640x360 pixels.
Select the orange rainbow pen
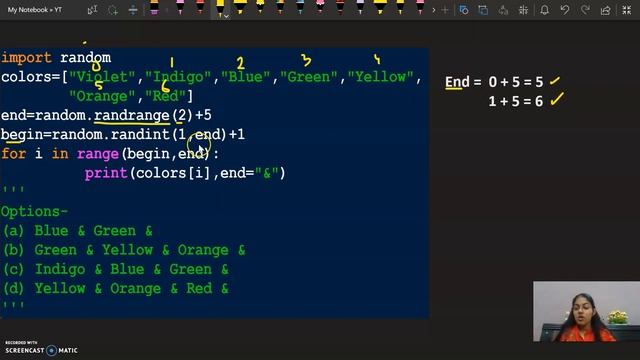coord(280,7)
